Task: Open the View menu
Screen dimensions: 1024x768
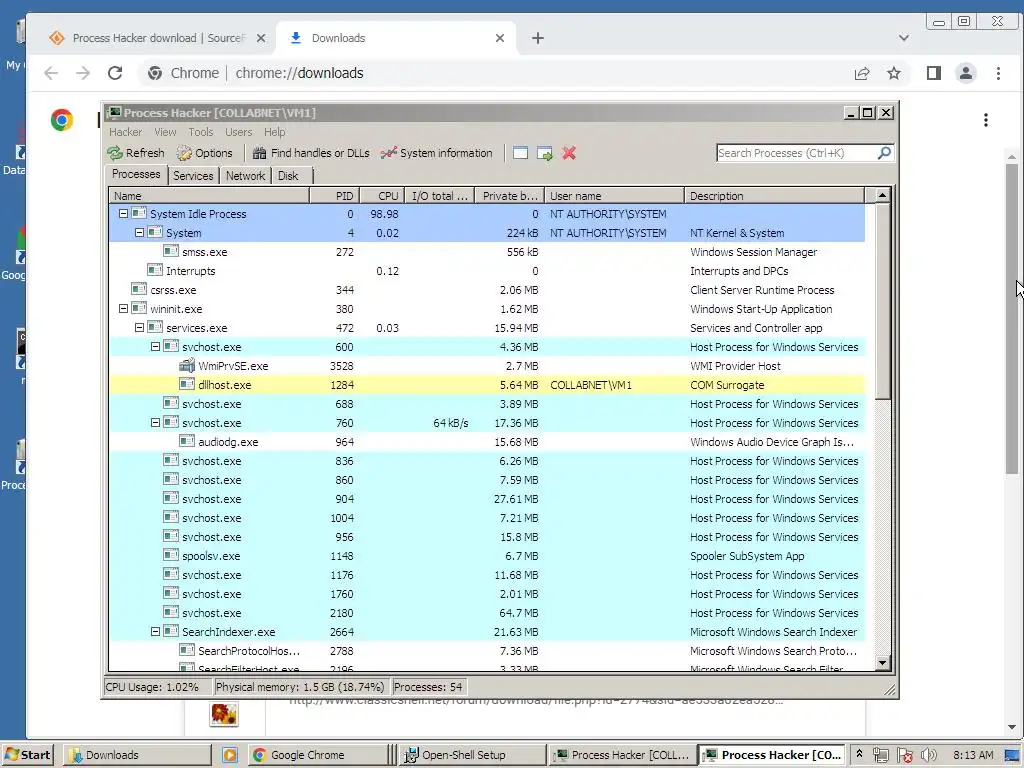Action: [x=165, y=132]
